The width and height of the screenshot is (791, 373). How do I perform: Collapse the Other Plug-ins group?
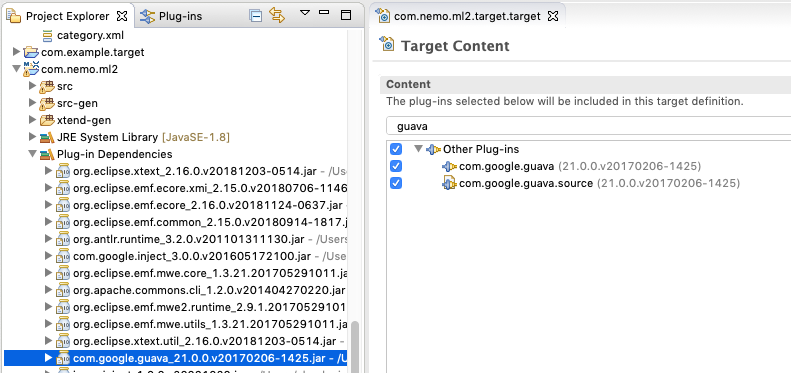(418, 149)
